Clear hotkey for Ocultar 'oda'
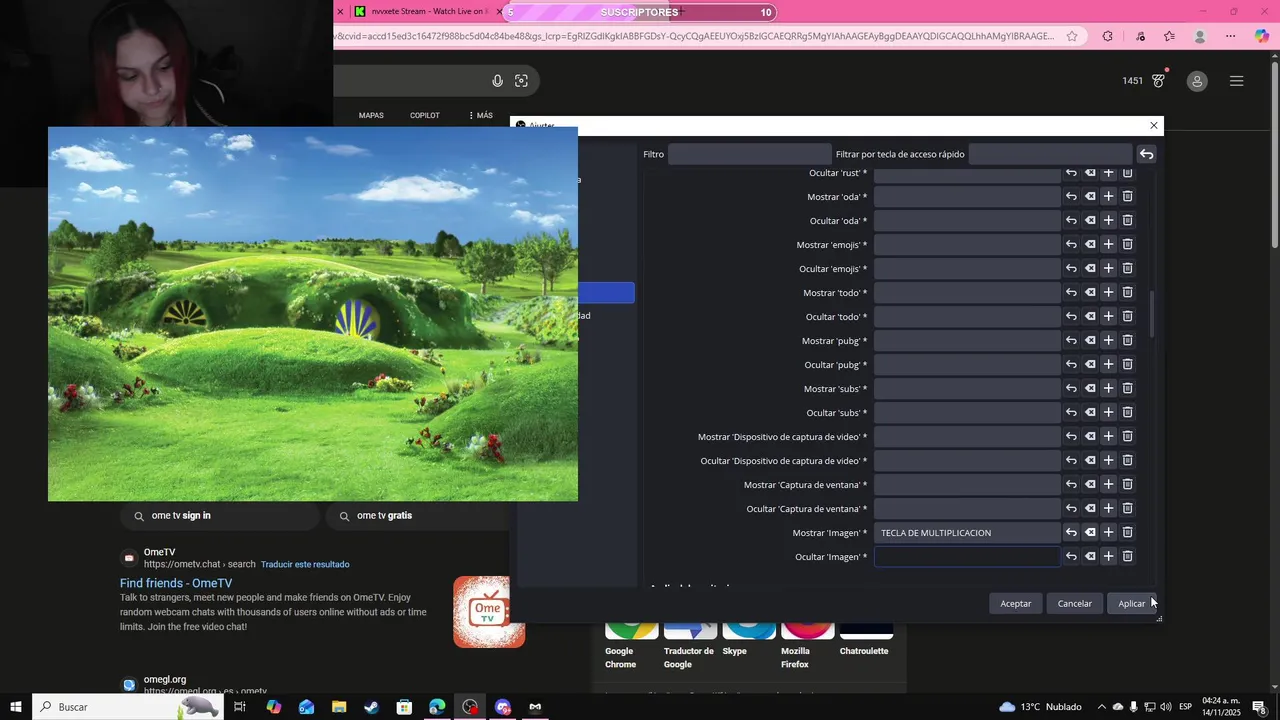The width and height of the screenshot is (1280, 720). tap(1090, 221)
